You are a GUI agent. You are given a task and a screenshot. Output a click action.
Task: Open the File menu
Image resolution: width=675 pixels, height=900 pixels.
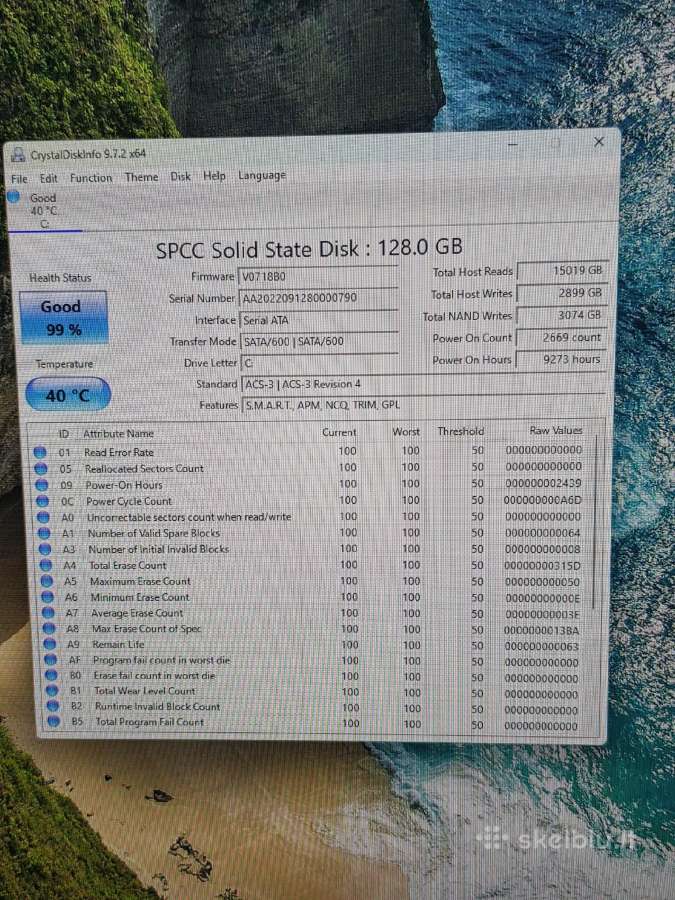(19, 179)
